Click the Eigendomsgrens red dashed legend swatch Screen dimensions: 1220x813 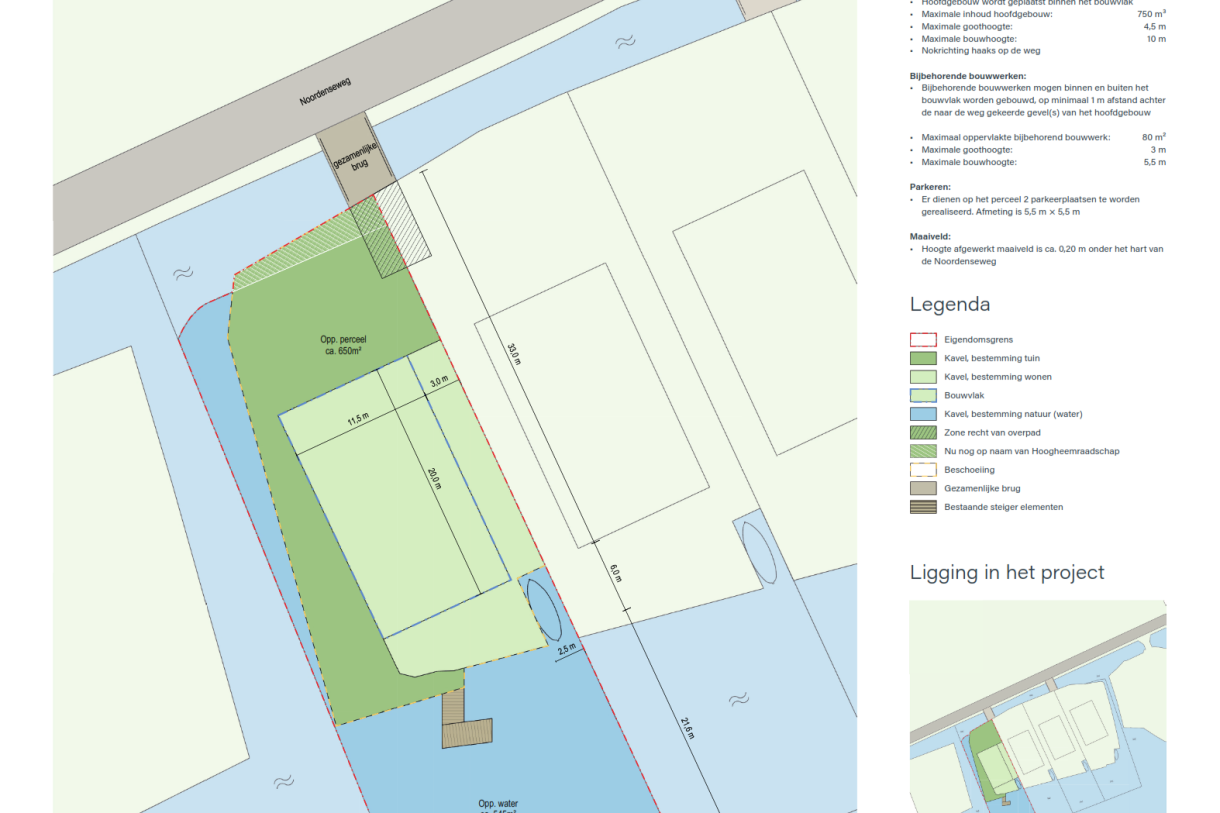[x=922, y=340]
